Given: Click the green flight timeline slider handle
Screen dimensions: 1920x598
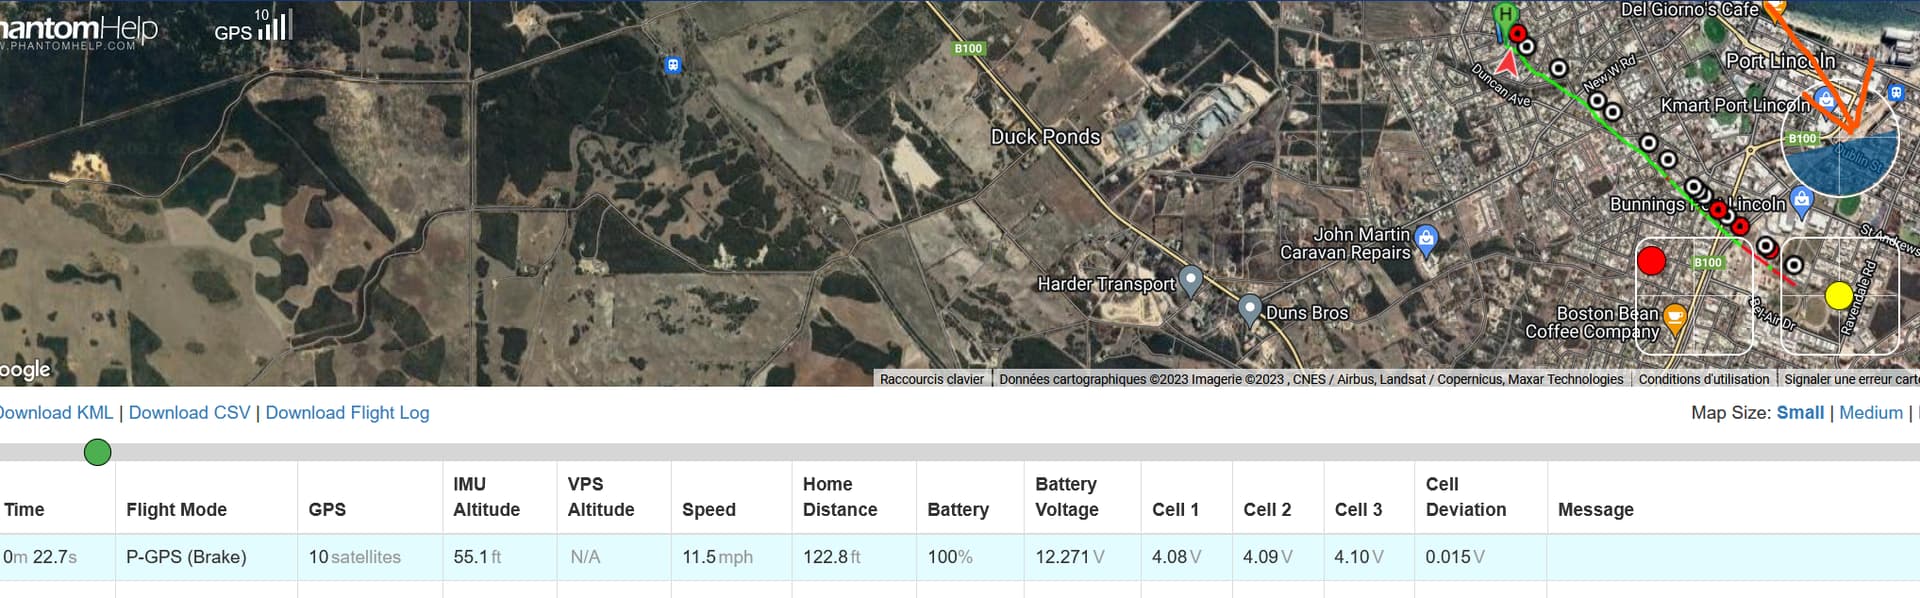Looking at the screenshot, I should point(97,452).
